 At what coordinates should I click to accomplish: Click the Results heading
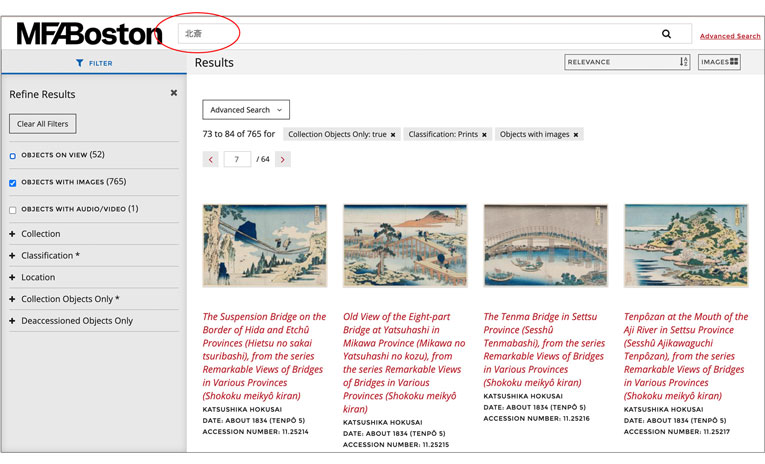[x=214, y=62]
